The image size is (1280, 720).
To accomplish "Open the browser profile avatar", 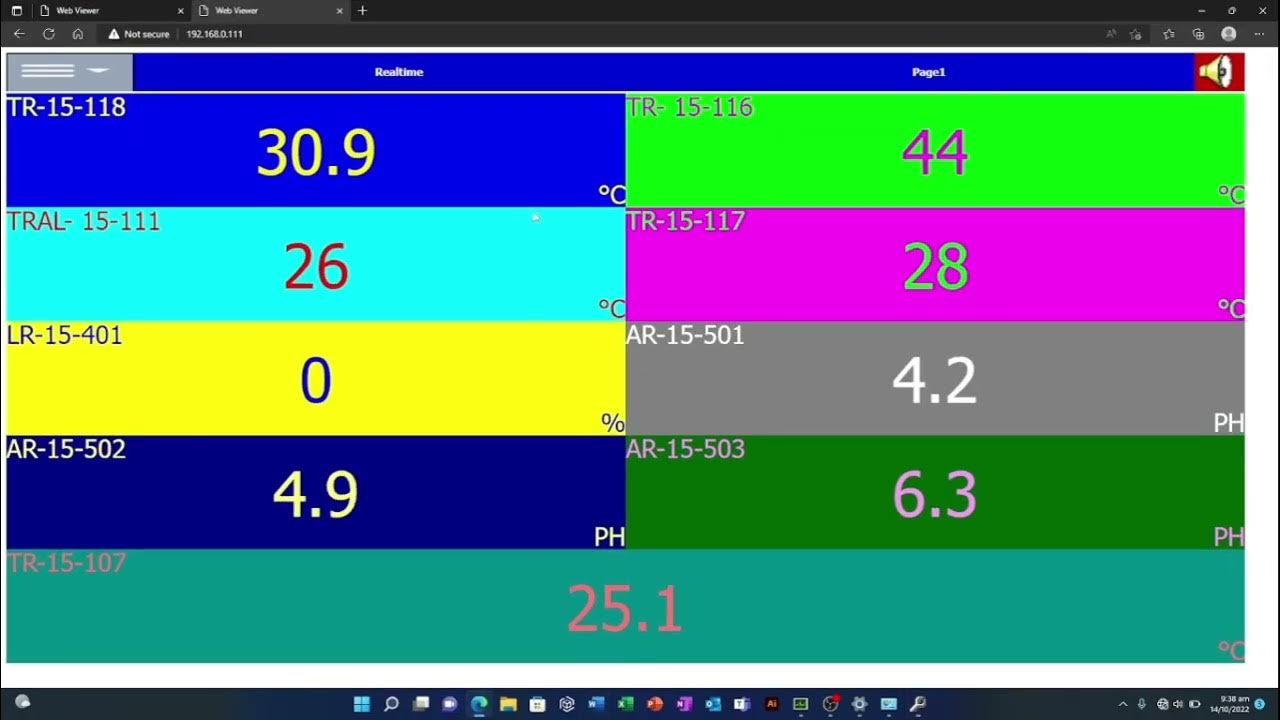I will (1229, 34).
